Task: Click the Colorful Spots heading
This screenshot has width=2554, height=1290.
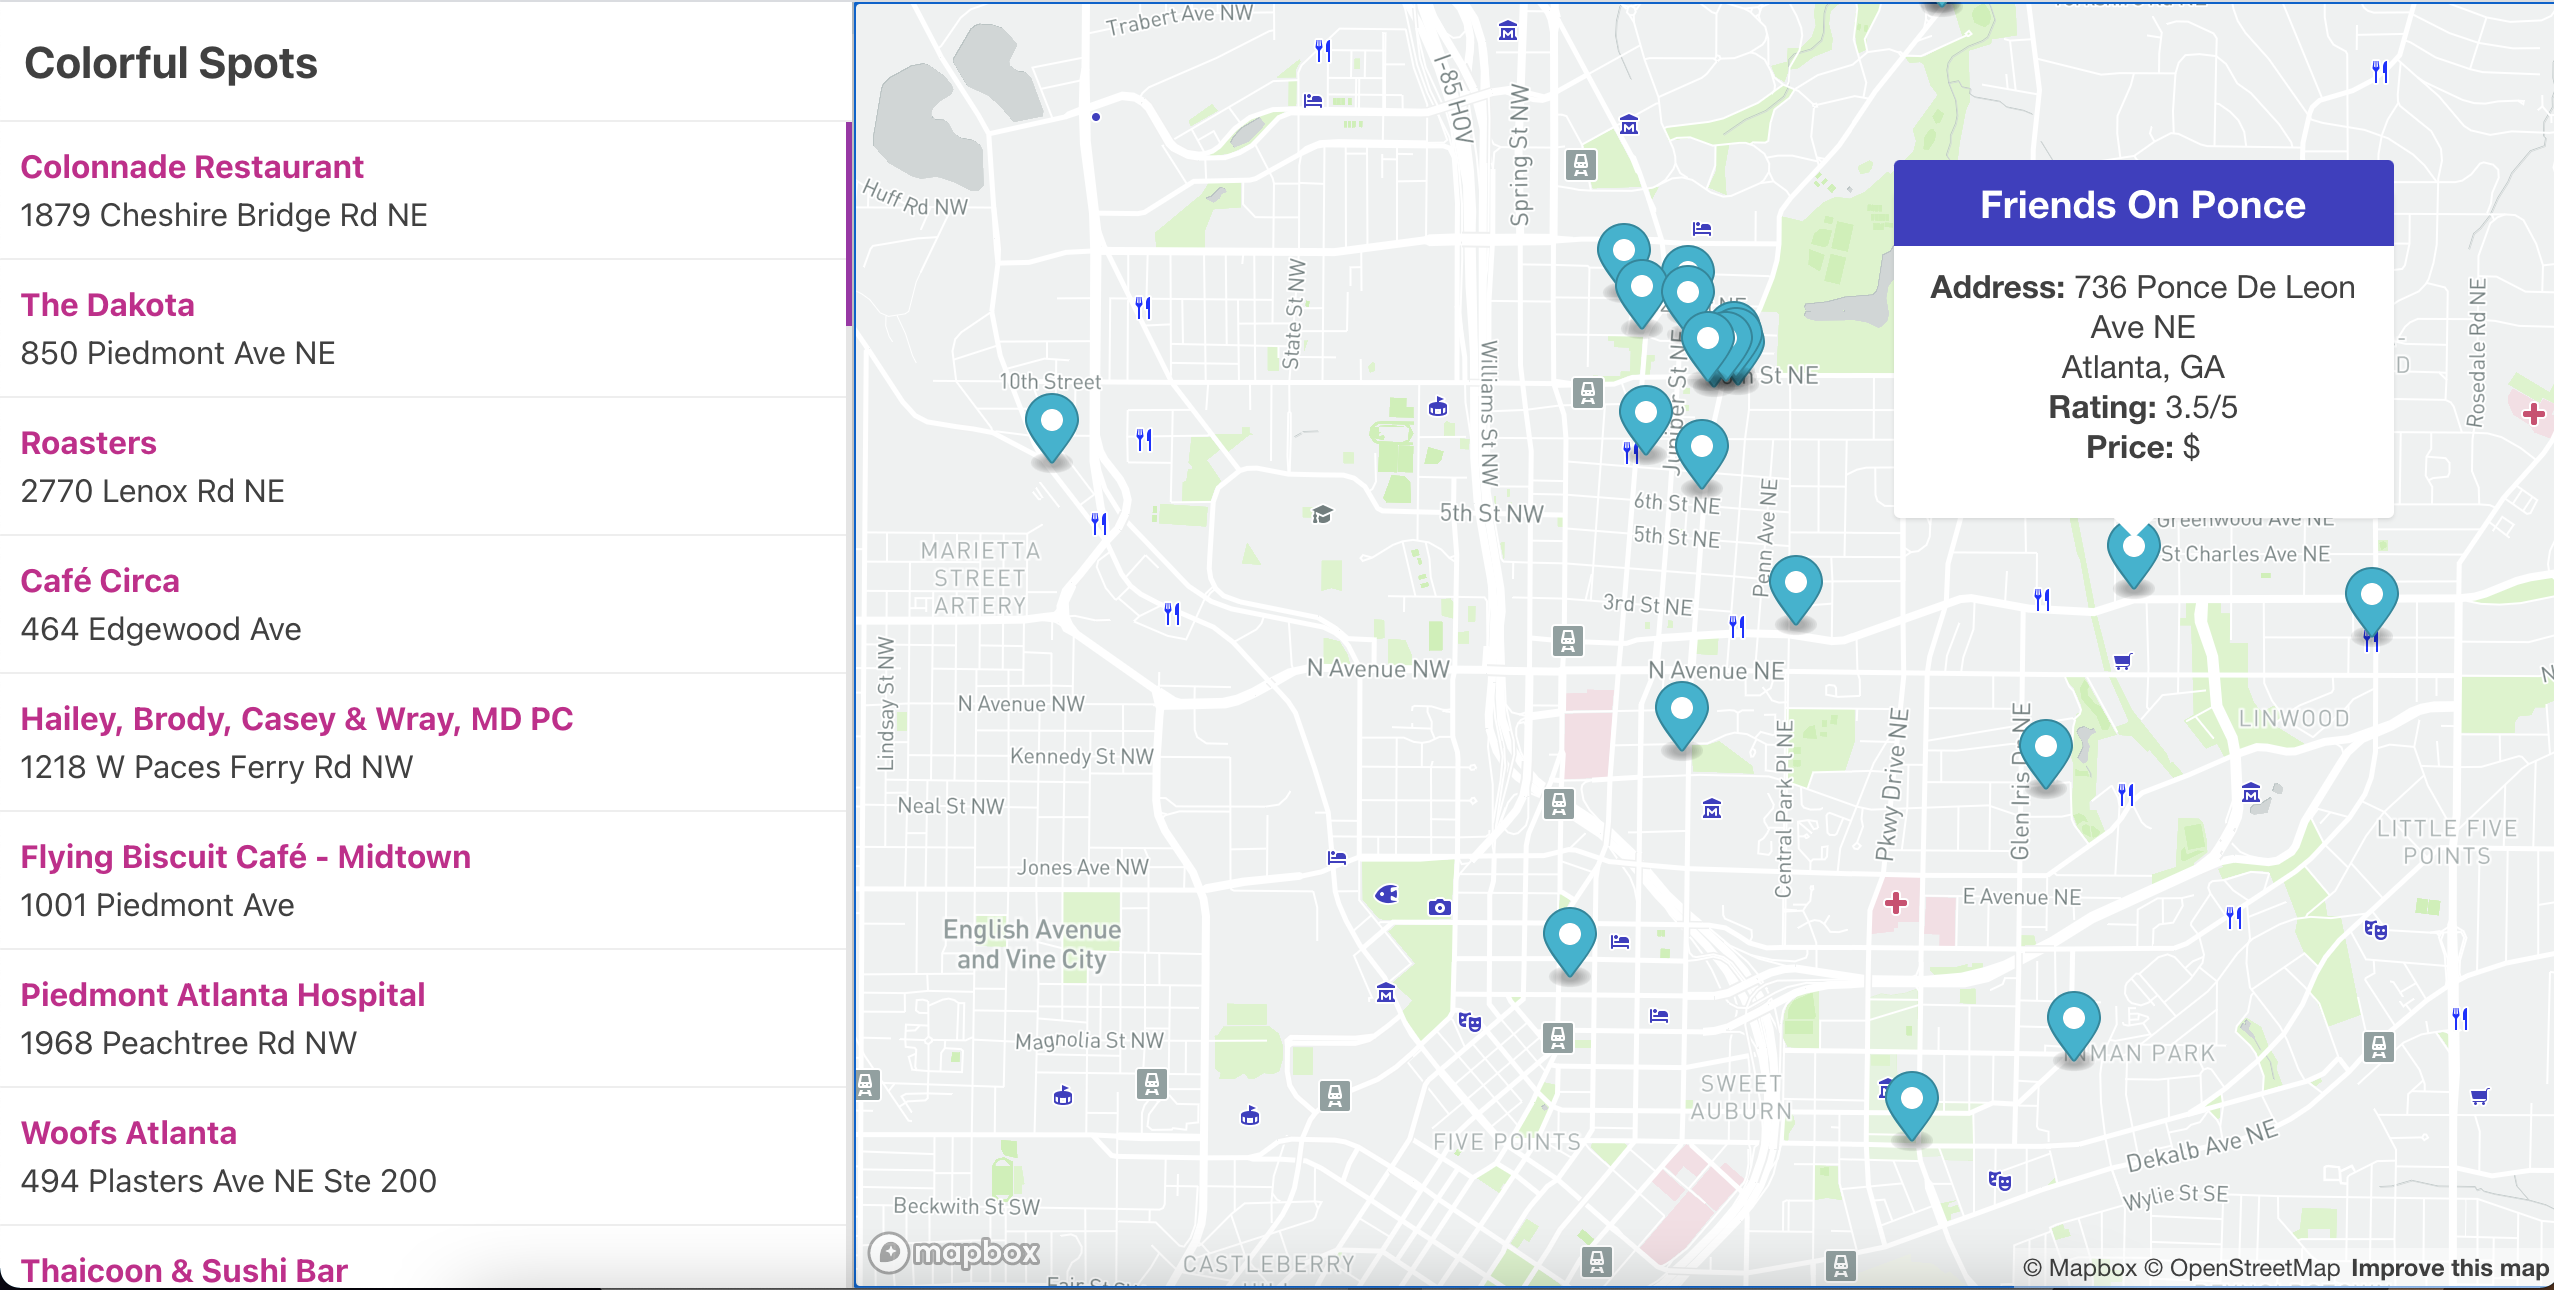Action: [x=171, y=63]
